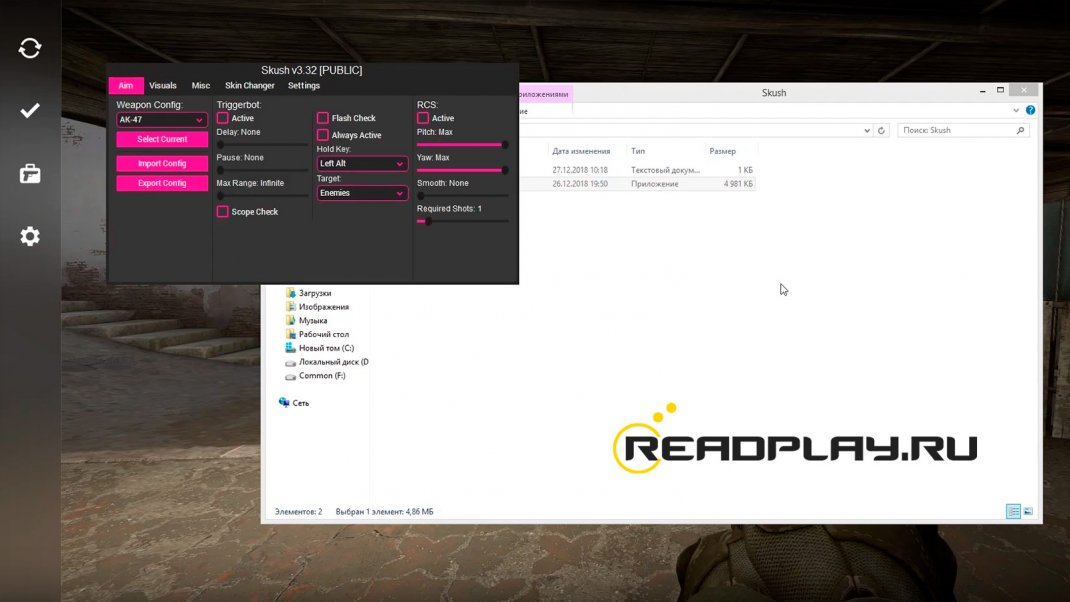Select the Сеть network icon
Screen dimensions: 1070x602
tap(284, 403)
